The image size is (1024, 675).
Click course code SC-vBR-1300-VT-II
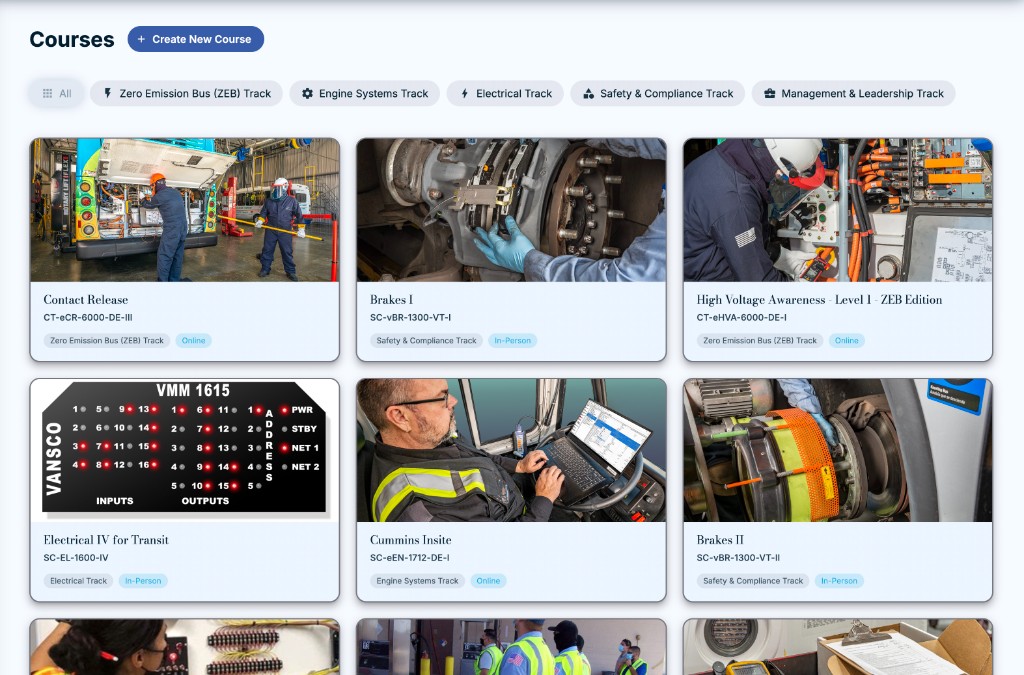[738, 557]
